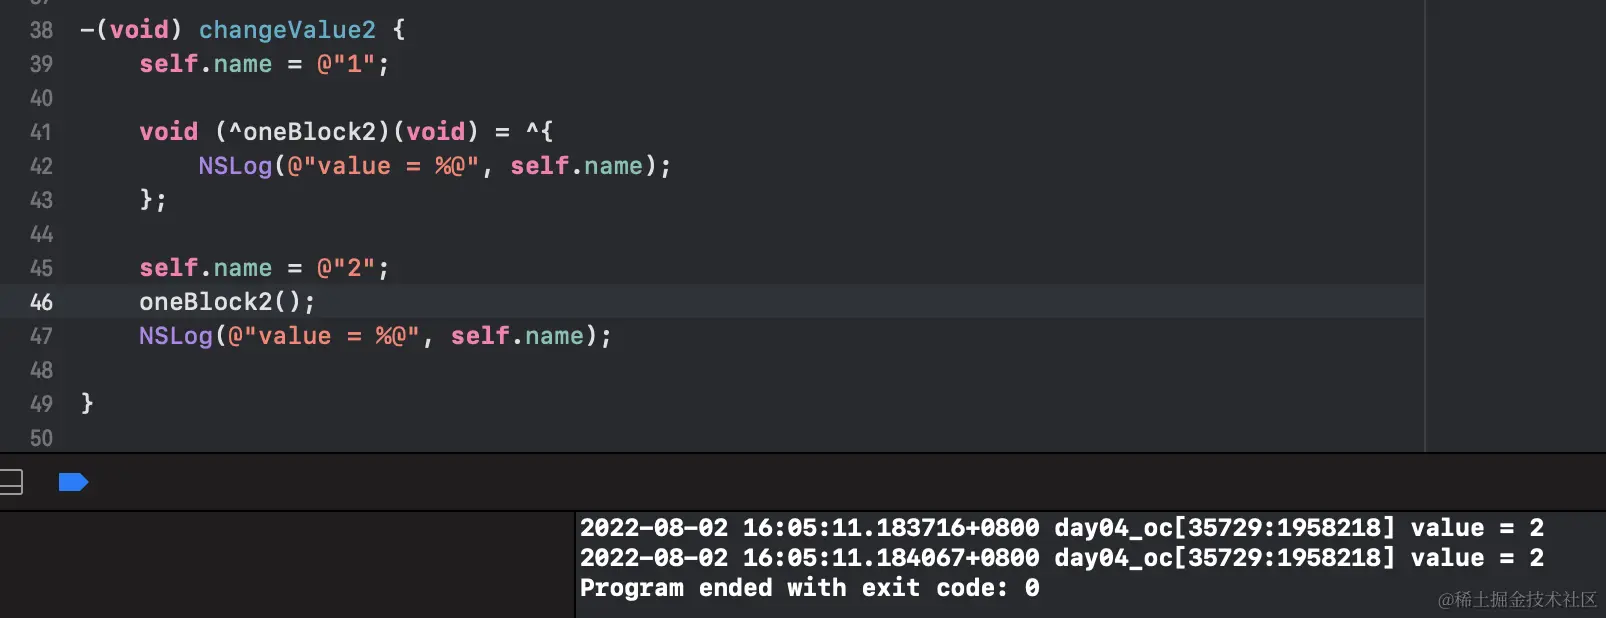Click the format string on line 47
Screen dimensions: 1606x618
(x=324, y=336)
